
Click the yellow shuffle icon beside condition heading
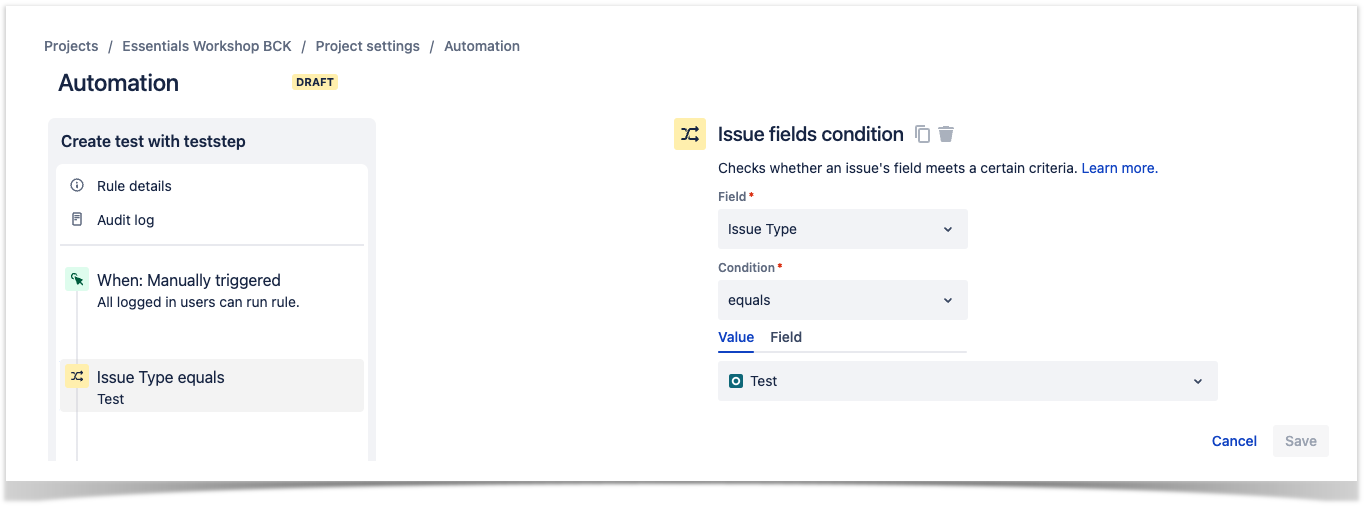point(690,134)
